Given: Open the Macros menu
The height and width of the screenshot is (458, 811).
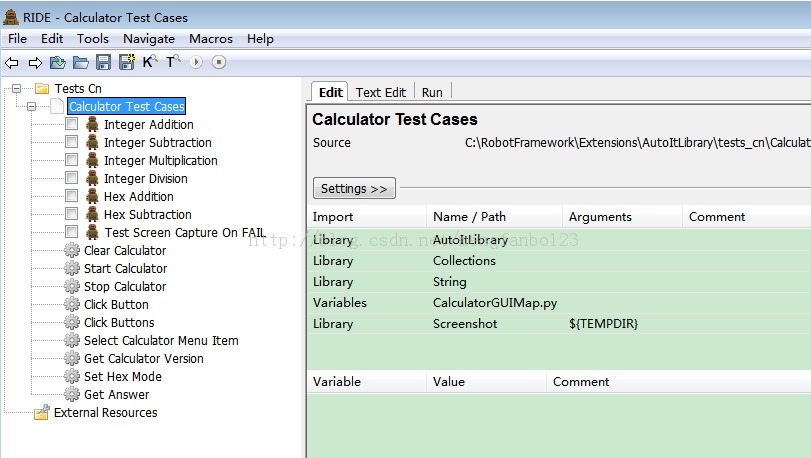Looking at the screenshot, I should 211,39.
